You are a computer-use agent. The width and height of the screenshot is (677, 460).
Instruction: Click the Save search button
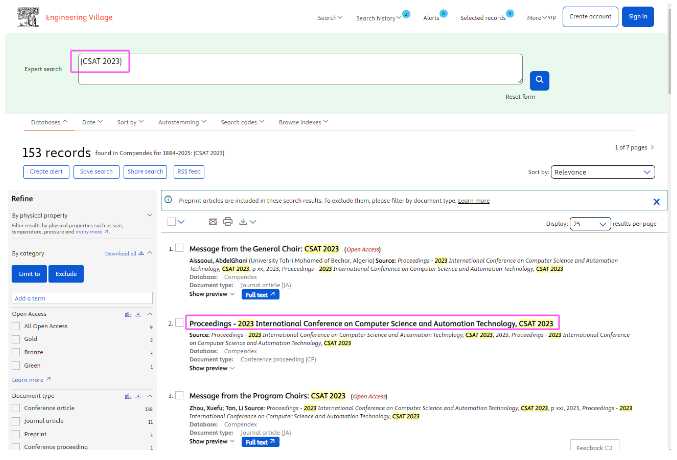(x=96, y=172)
